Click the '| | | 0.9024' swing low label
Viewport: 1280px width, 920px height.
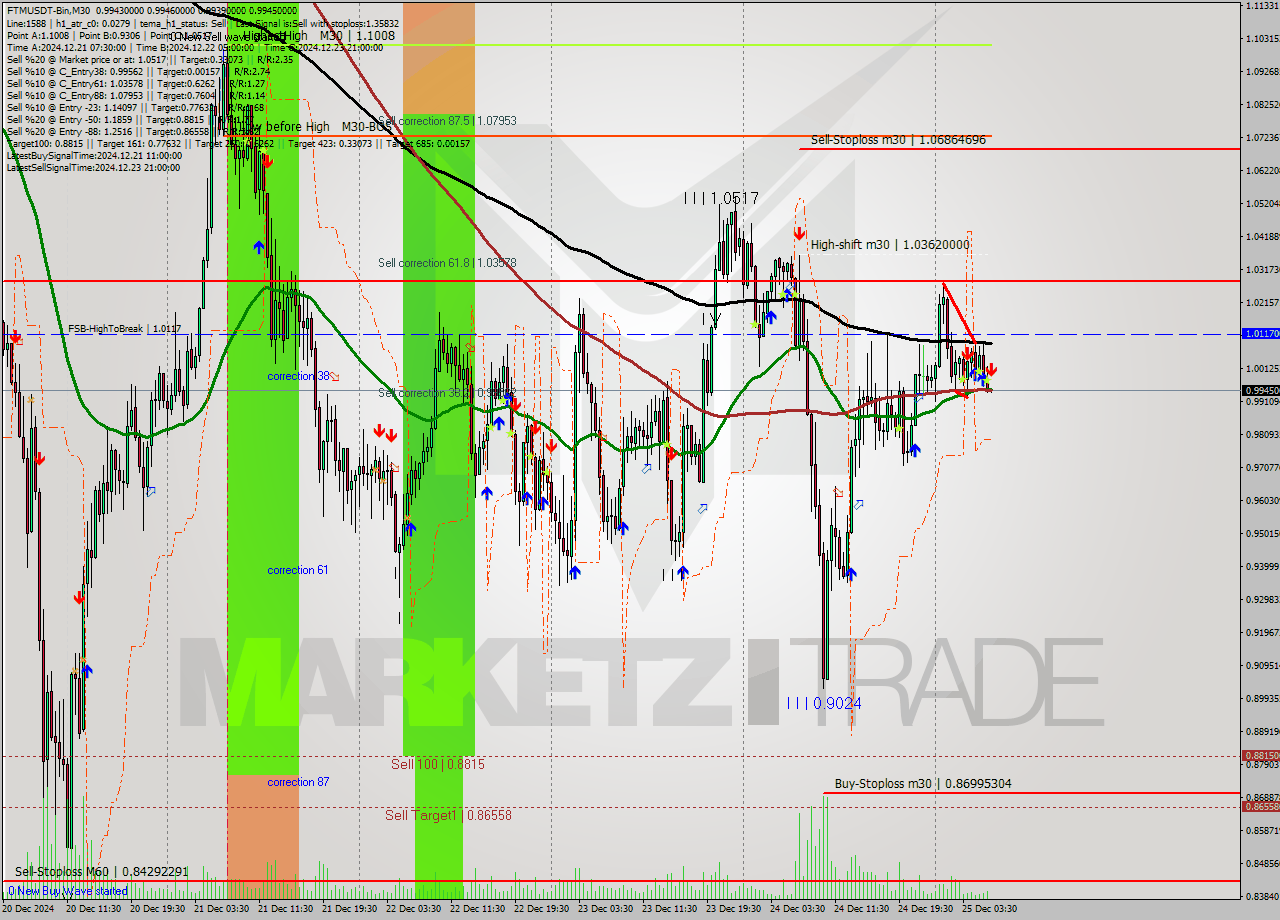823,703
